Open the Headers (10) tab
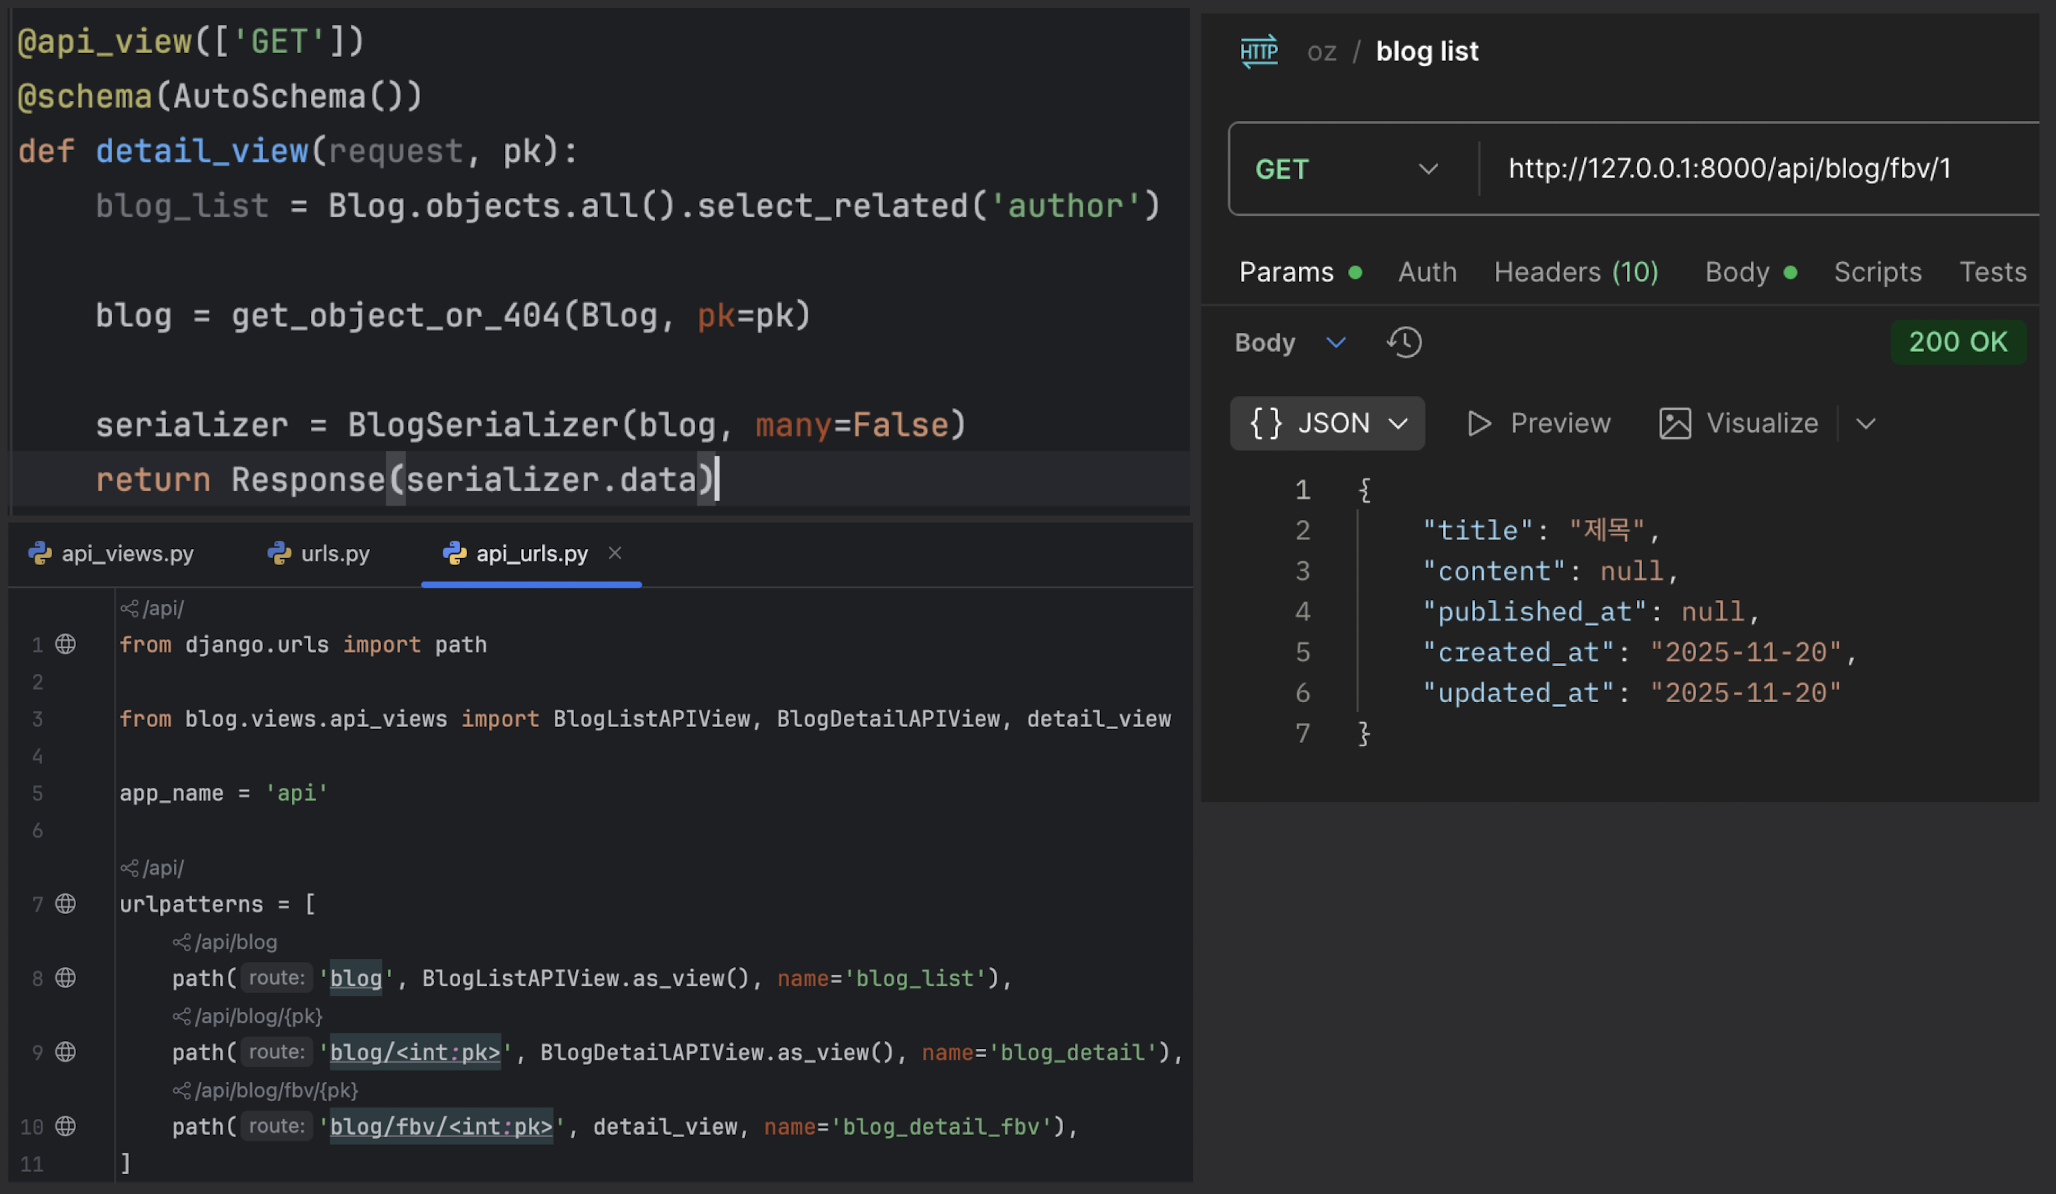Viewport: 2056px width, 1194px height. click(x=1575, y=272)
